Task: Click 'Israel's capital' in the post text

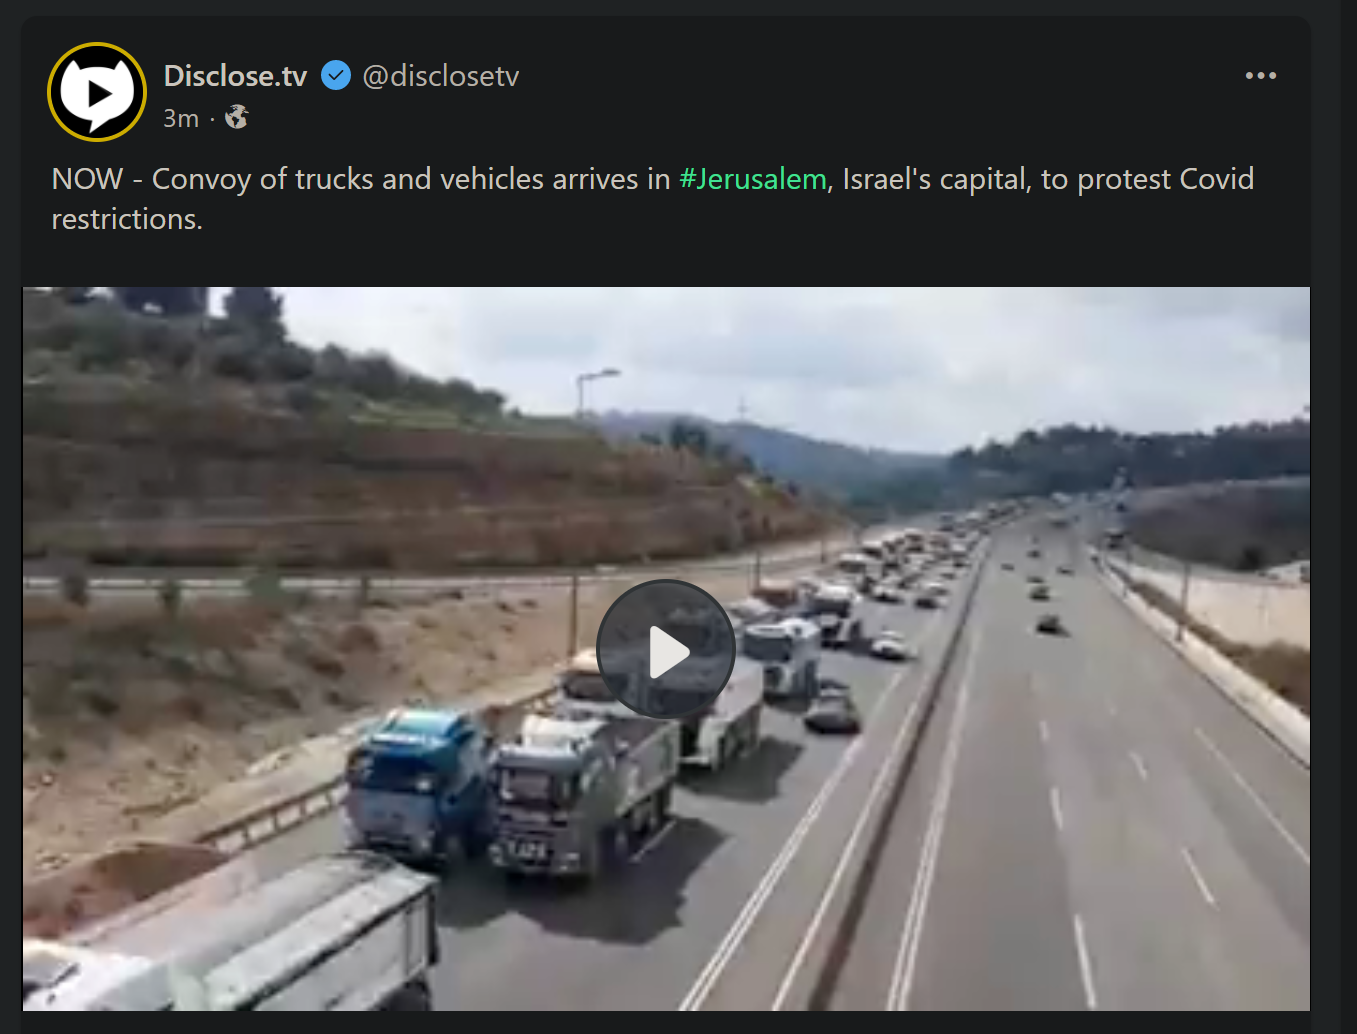Action: (935, 179)
